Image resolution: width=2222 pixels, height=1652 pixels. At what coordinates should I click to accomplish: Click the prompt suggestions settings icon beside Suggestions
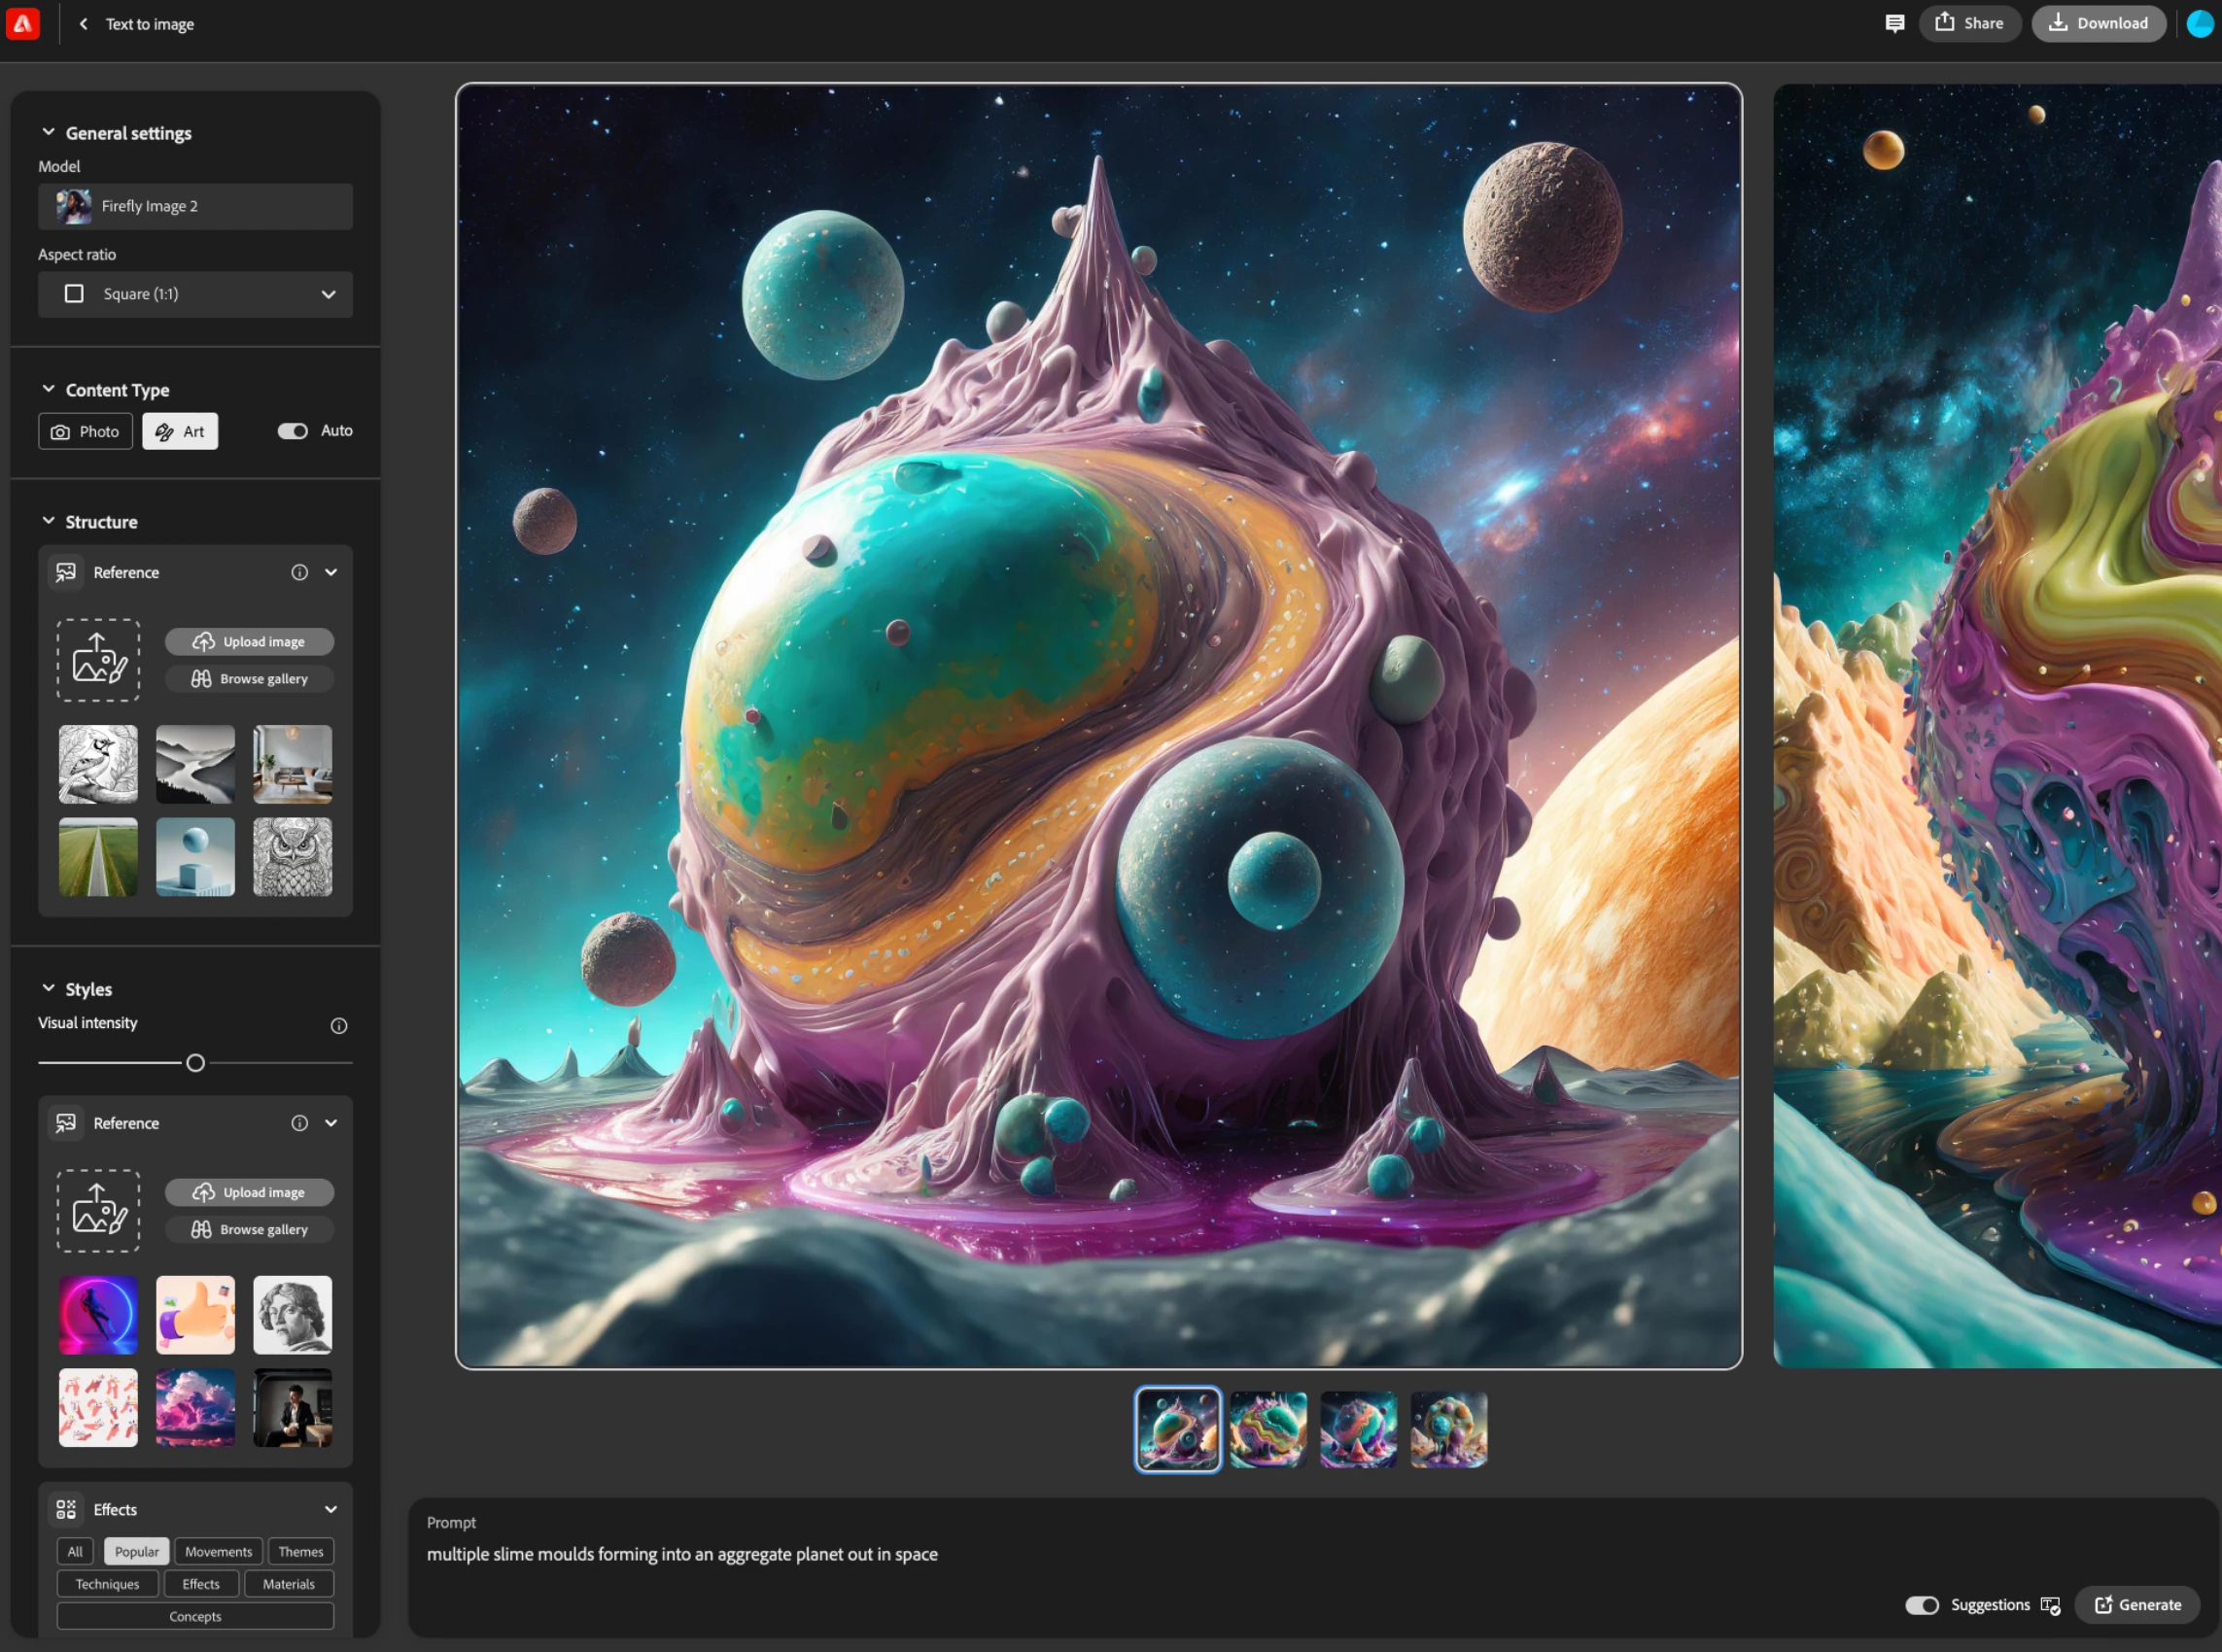click(x=2050, y=1605)
